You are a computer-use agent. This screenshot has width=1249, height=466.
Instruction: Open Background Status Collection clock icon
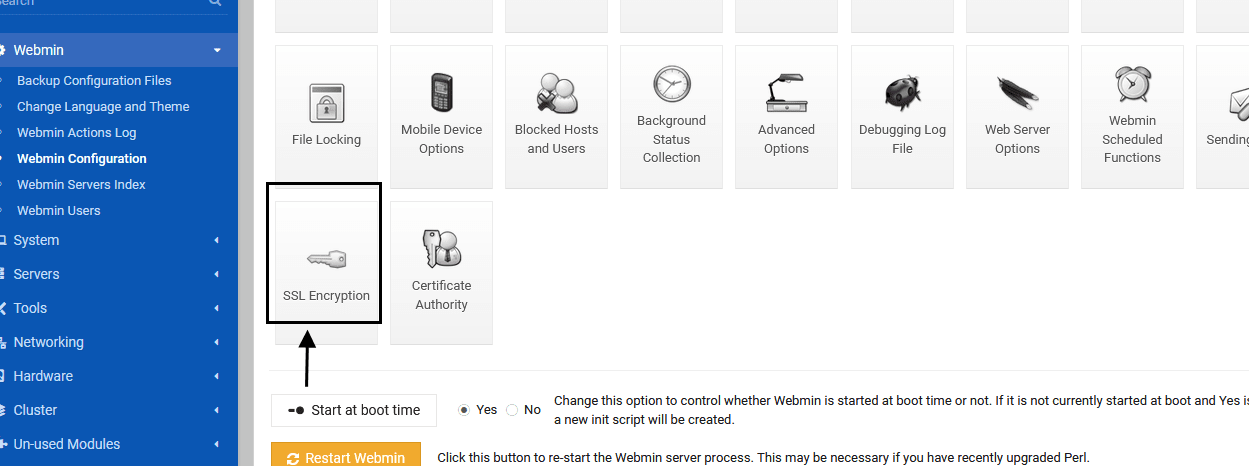click(x=671, y=85)
